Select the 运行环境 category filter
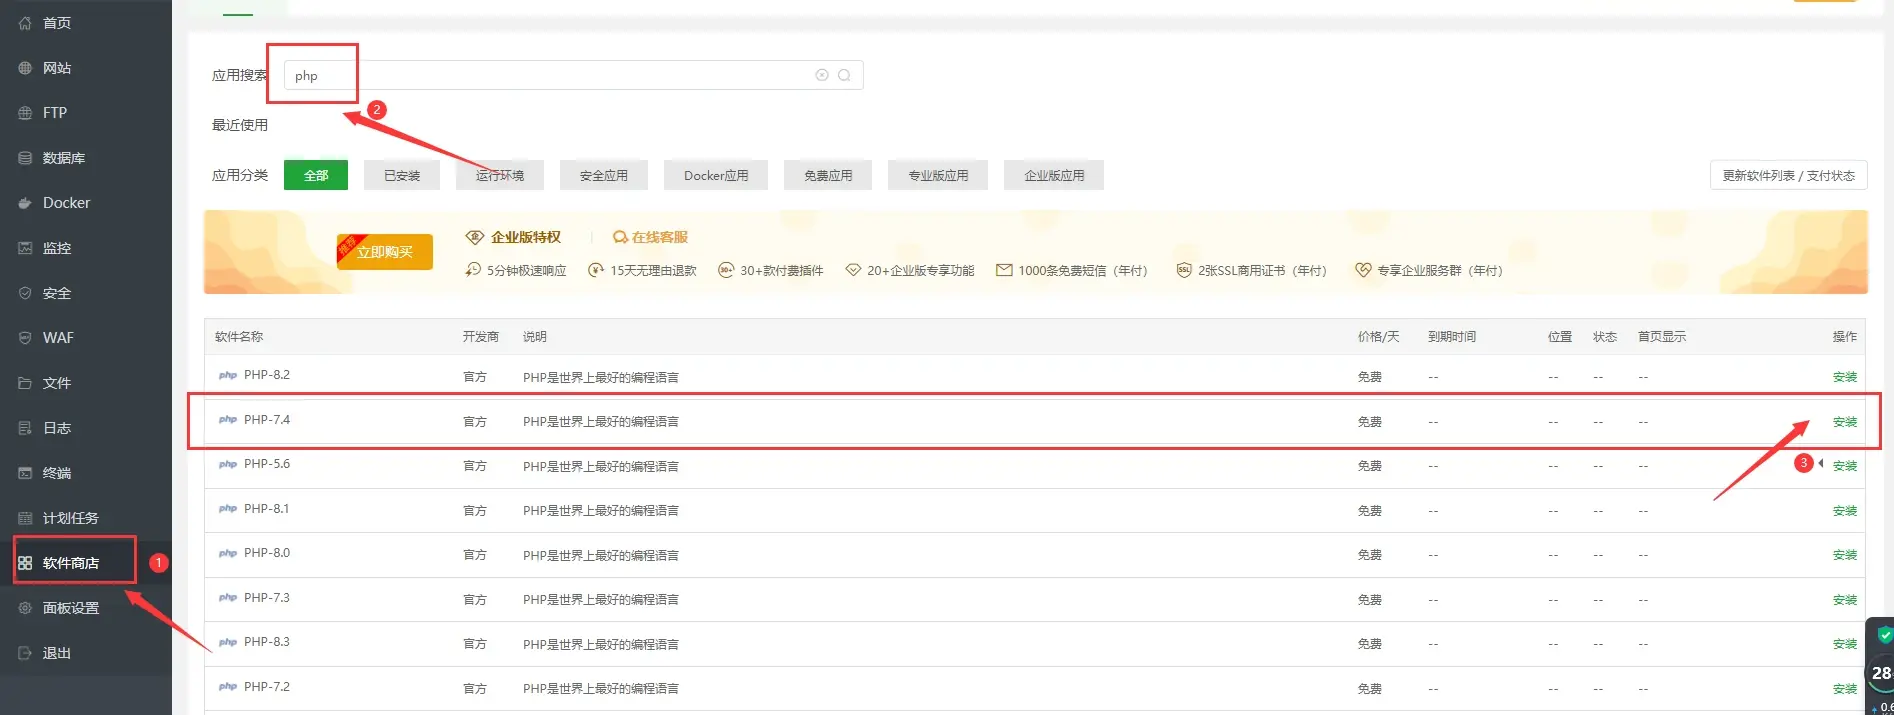 pos(500,175)
